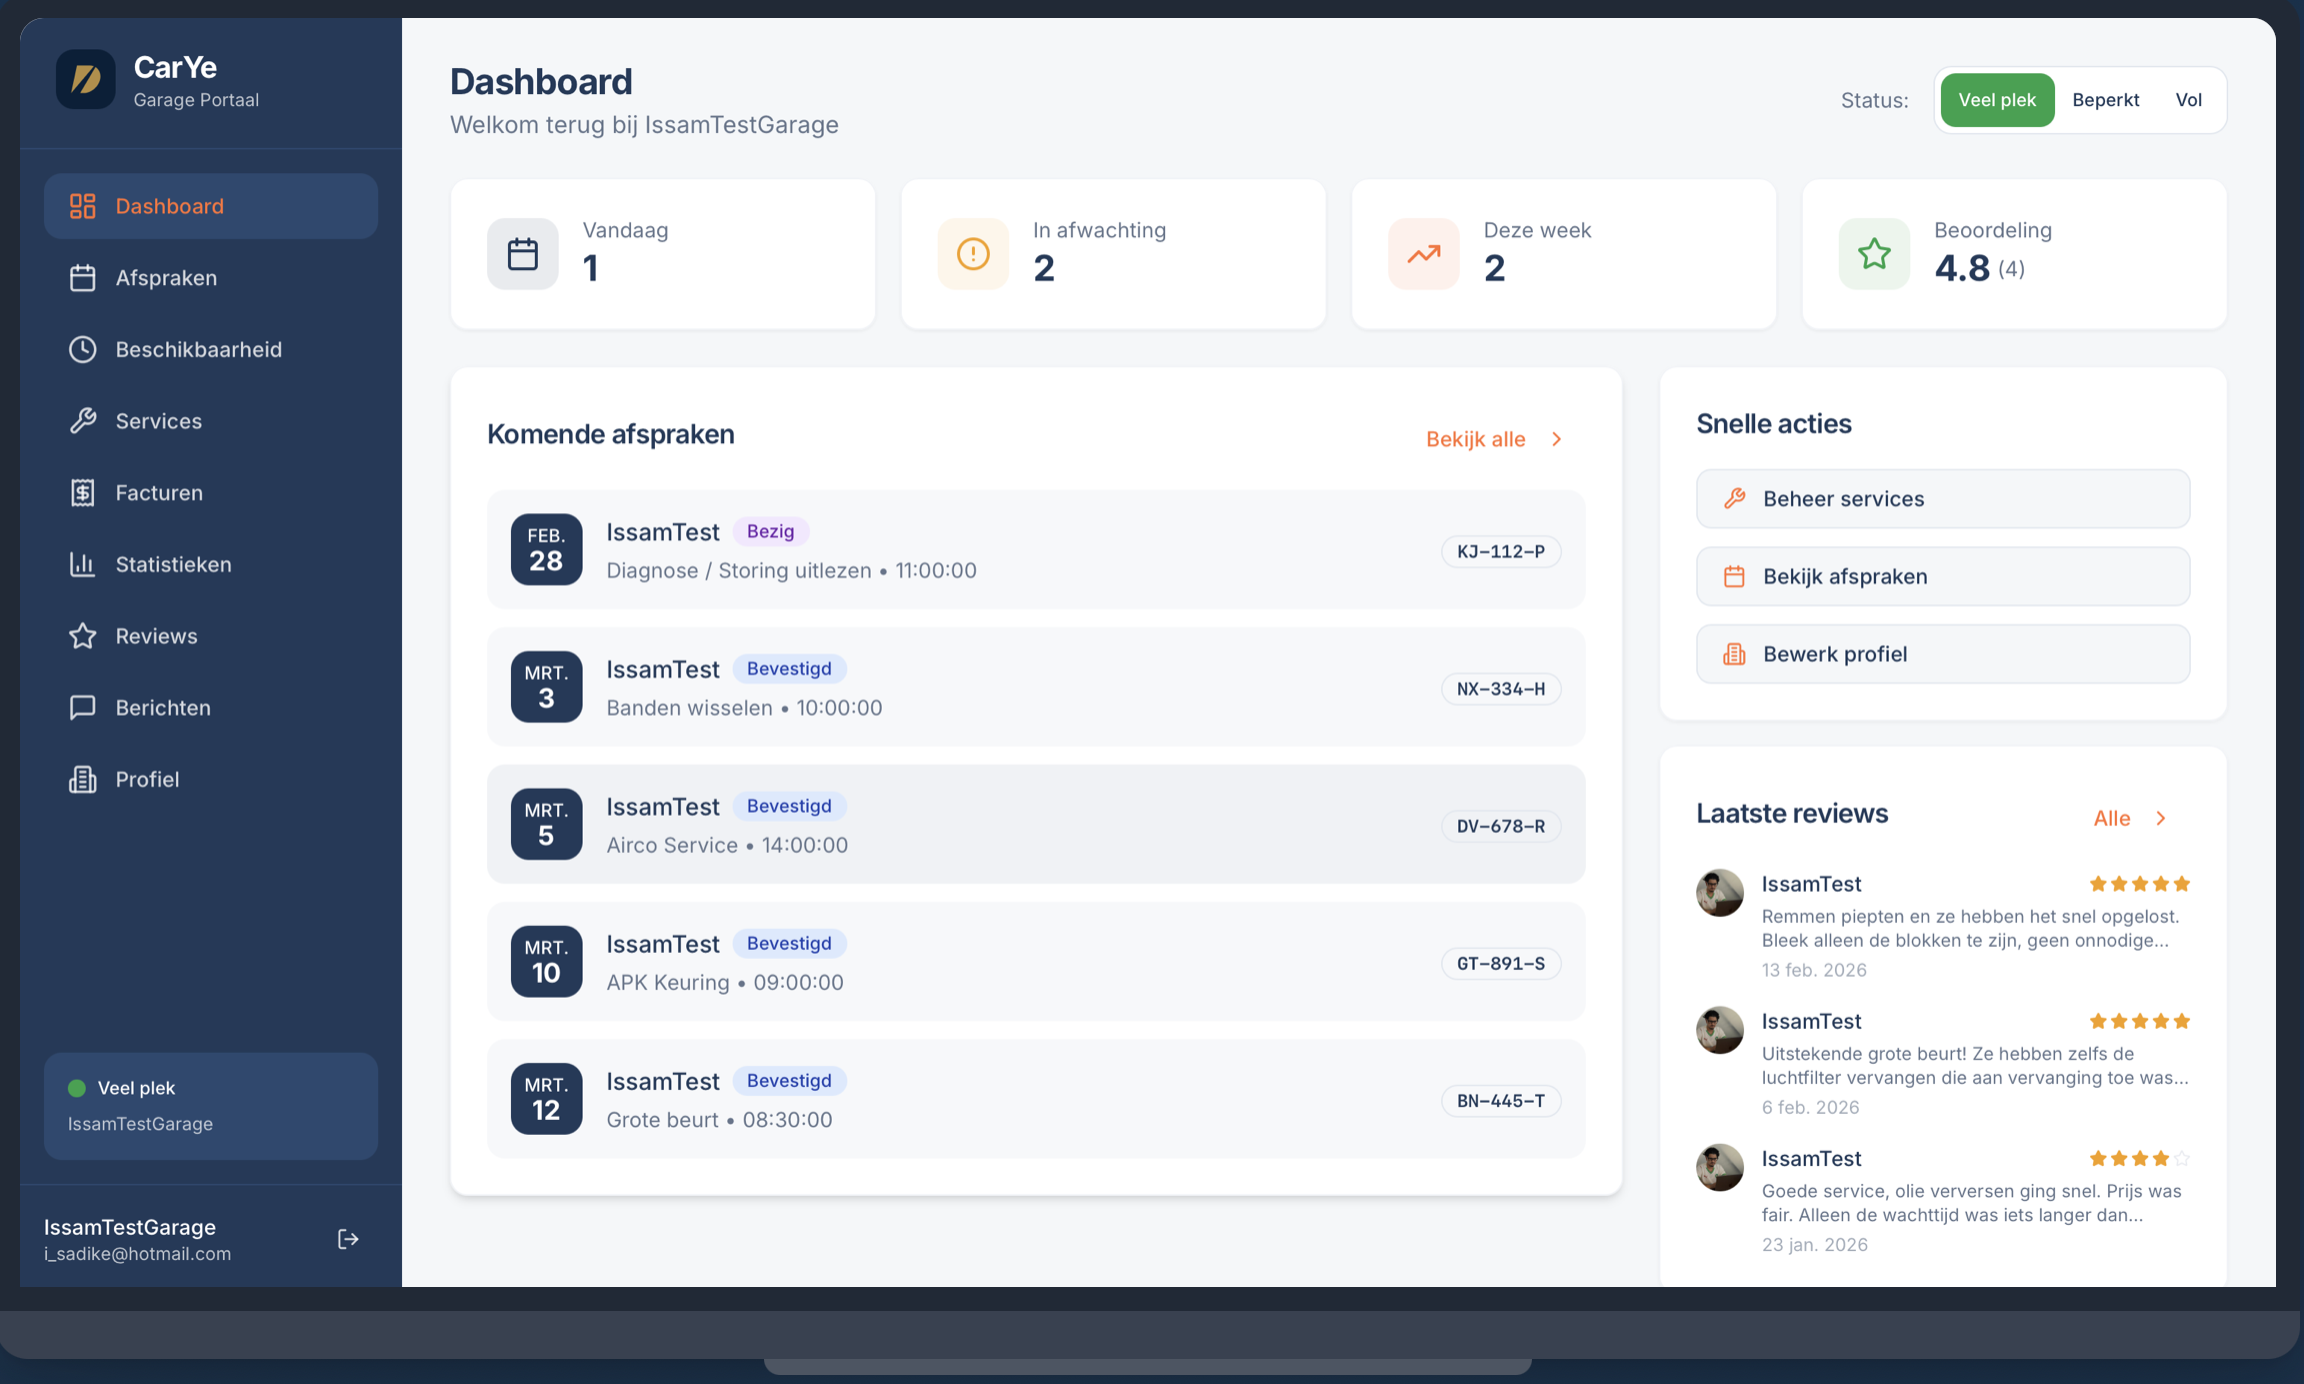Open Afspraken in the sidebar
2304x1384 pixels.
tap(166, 278)
